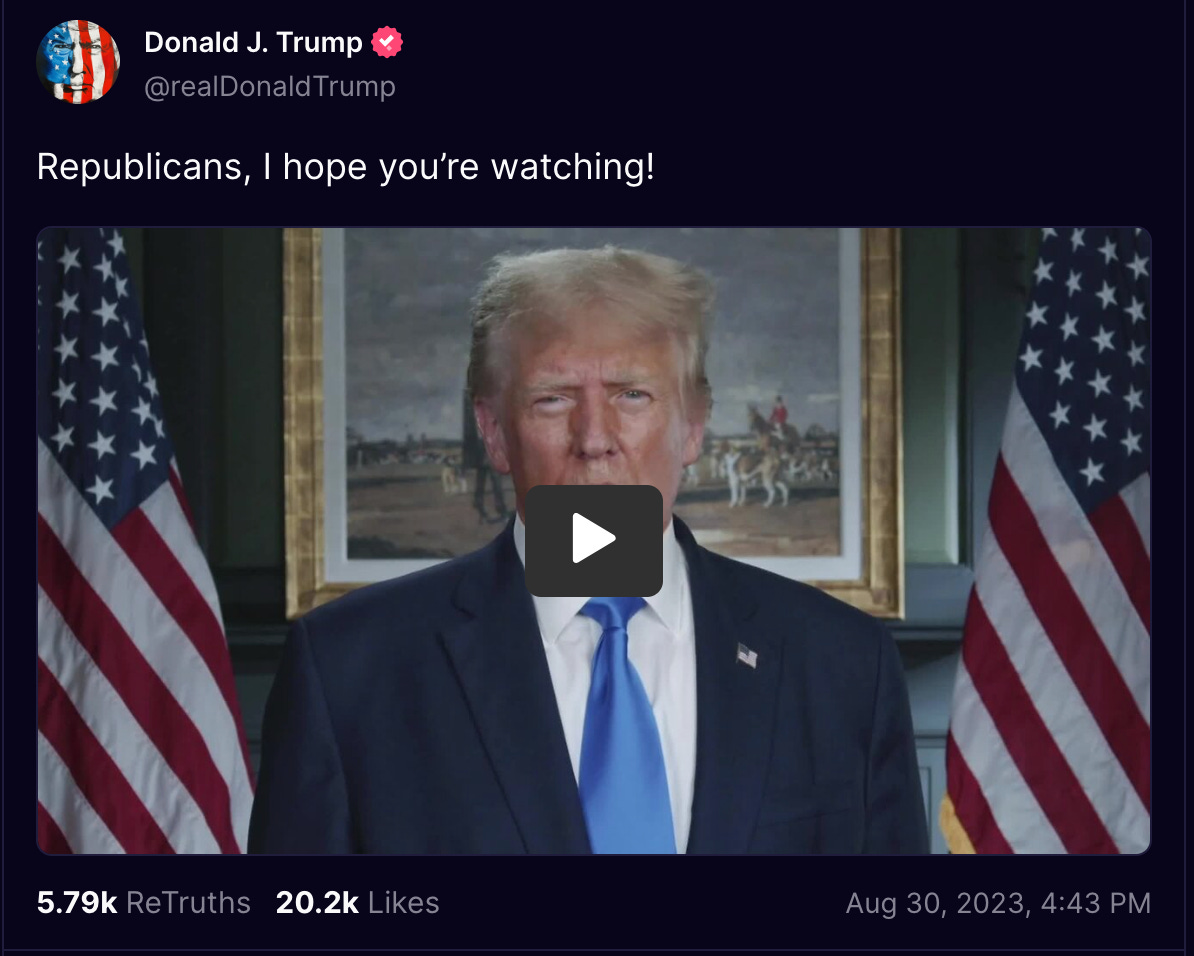Open the Donald J. Trump display name

[x=253, y=42]
